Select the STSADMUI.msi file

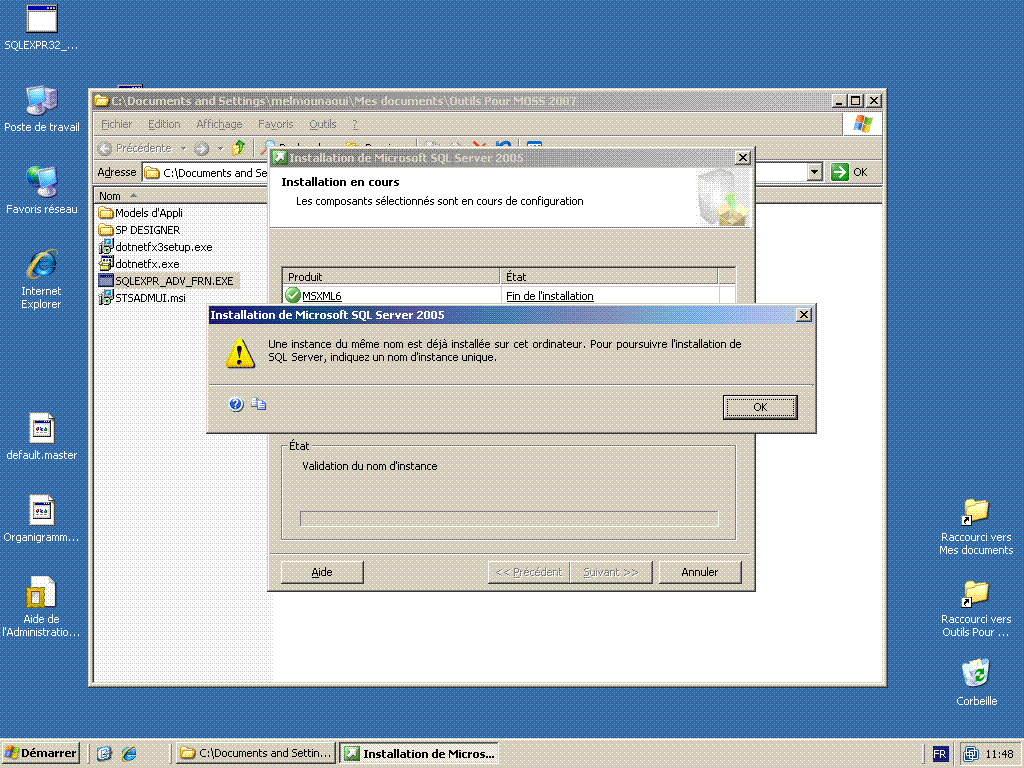[x=142, y=298]
